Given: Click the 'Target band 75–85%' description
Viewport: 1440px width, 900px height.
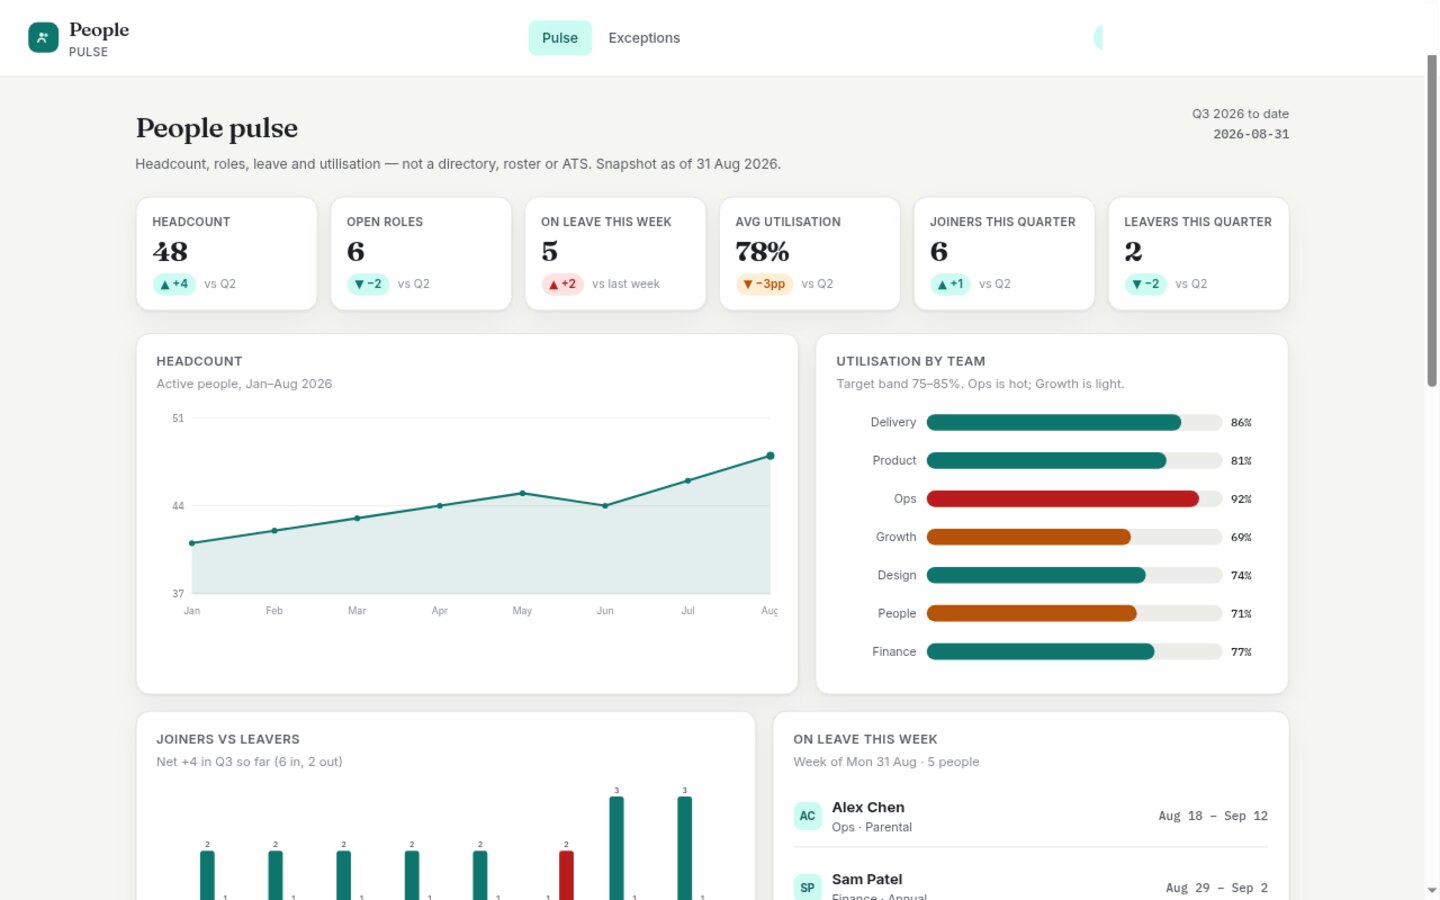Looking at the screenshot, I should [x=980, y=384].
